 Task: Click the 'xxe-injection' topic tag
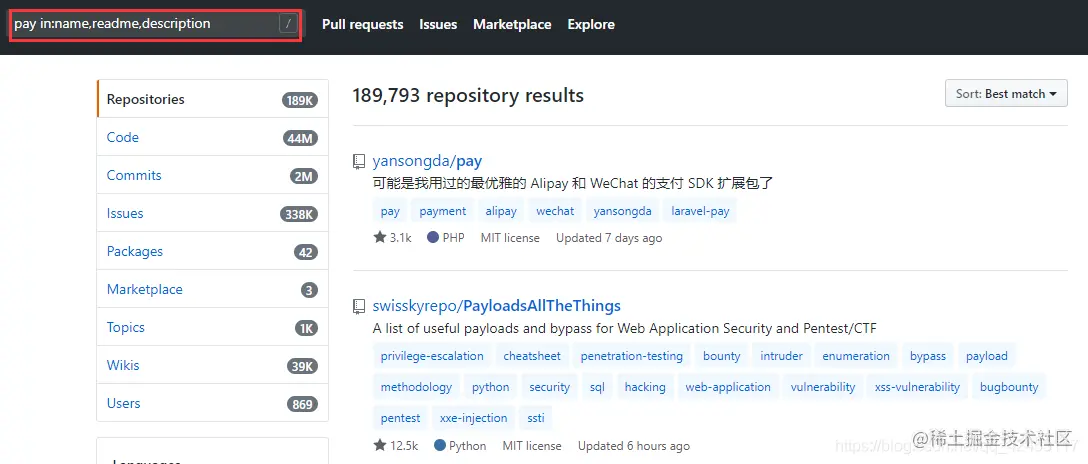click(x=473, y=418)
